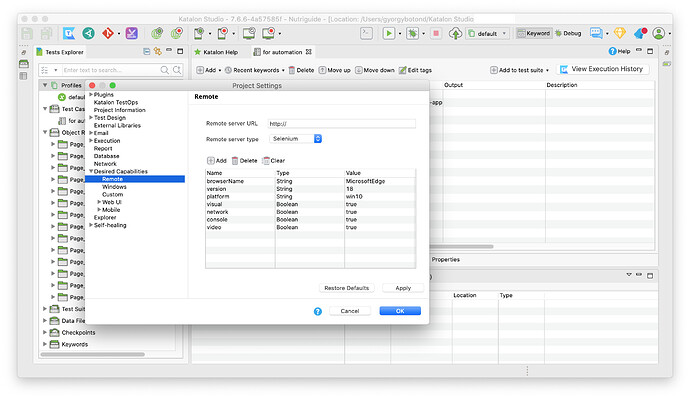Open the Git icon dropdown arrow
The height and width of the screenshot is (399, 690).
[119, 34]
